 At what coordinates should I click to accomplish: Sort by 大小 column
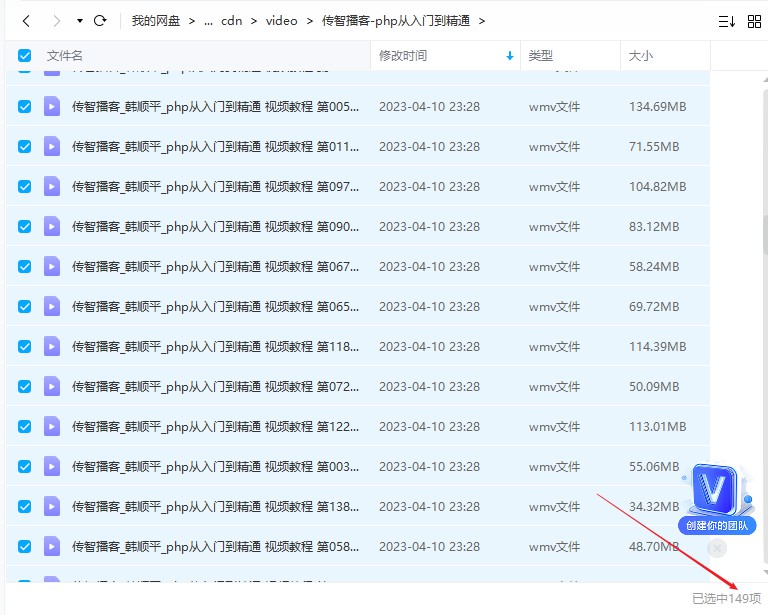coord(640,56)
